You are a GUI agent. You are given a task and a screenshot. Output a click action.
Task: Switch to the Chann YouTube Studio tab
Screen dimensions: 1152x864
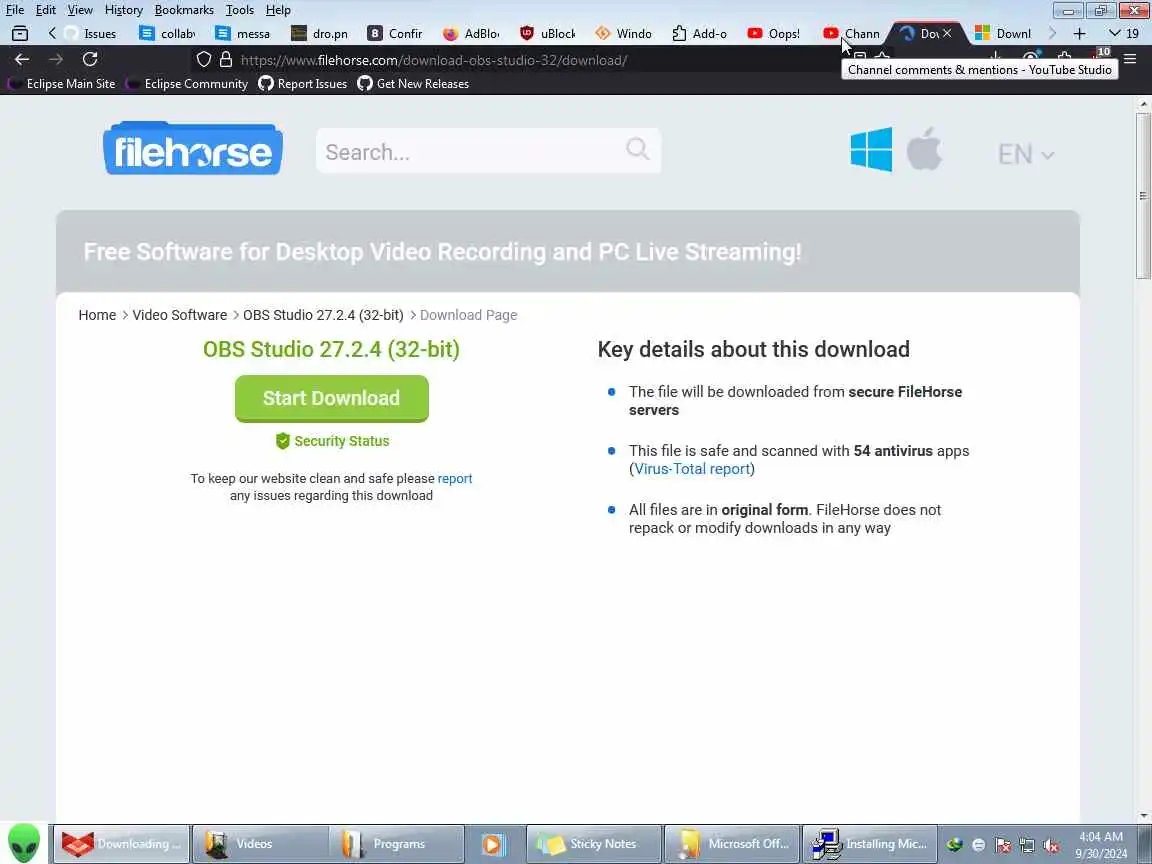click(854, 34)
